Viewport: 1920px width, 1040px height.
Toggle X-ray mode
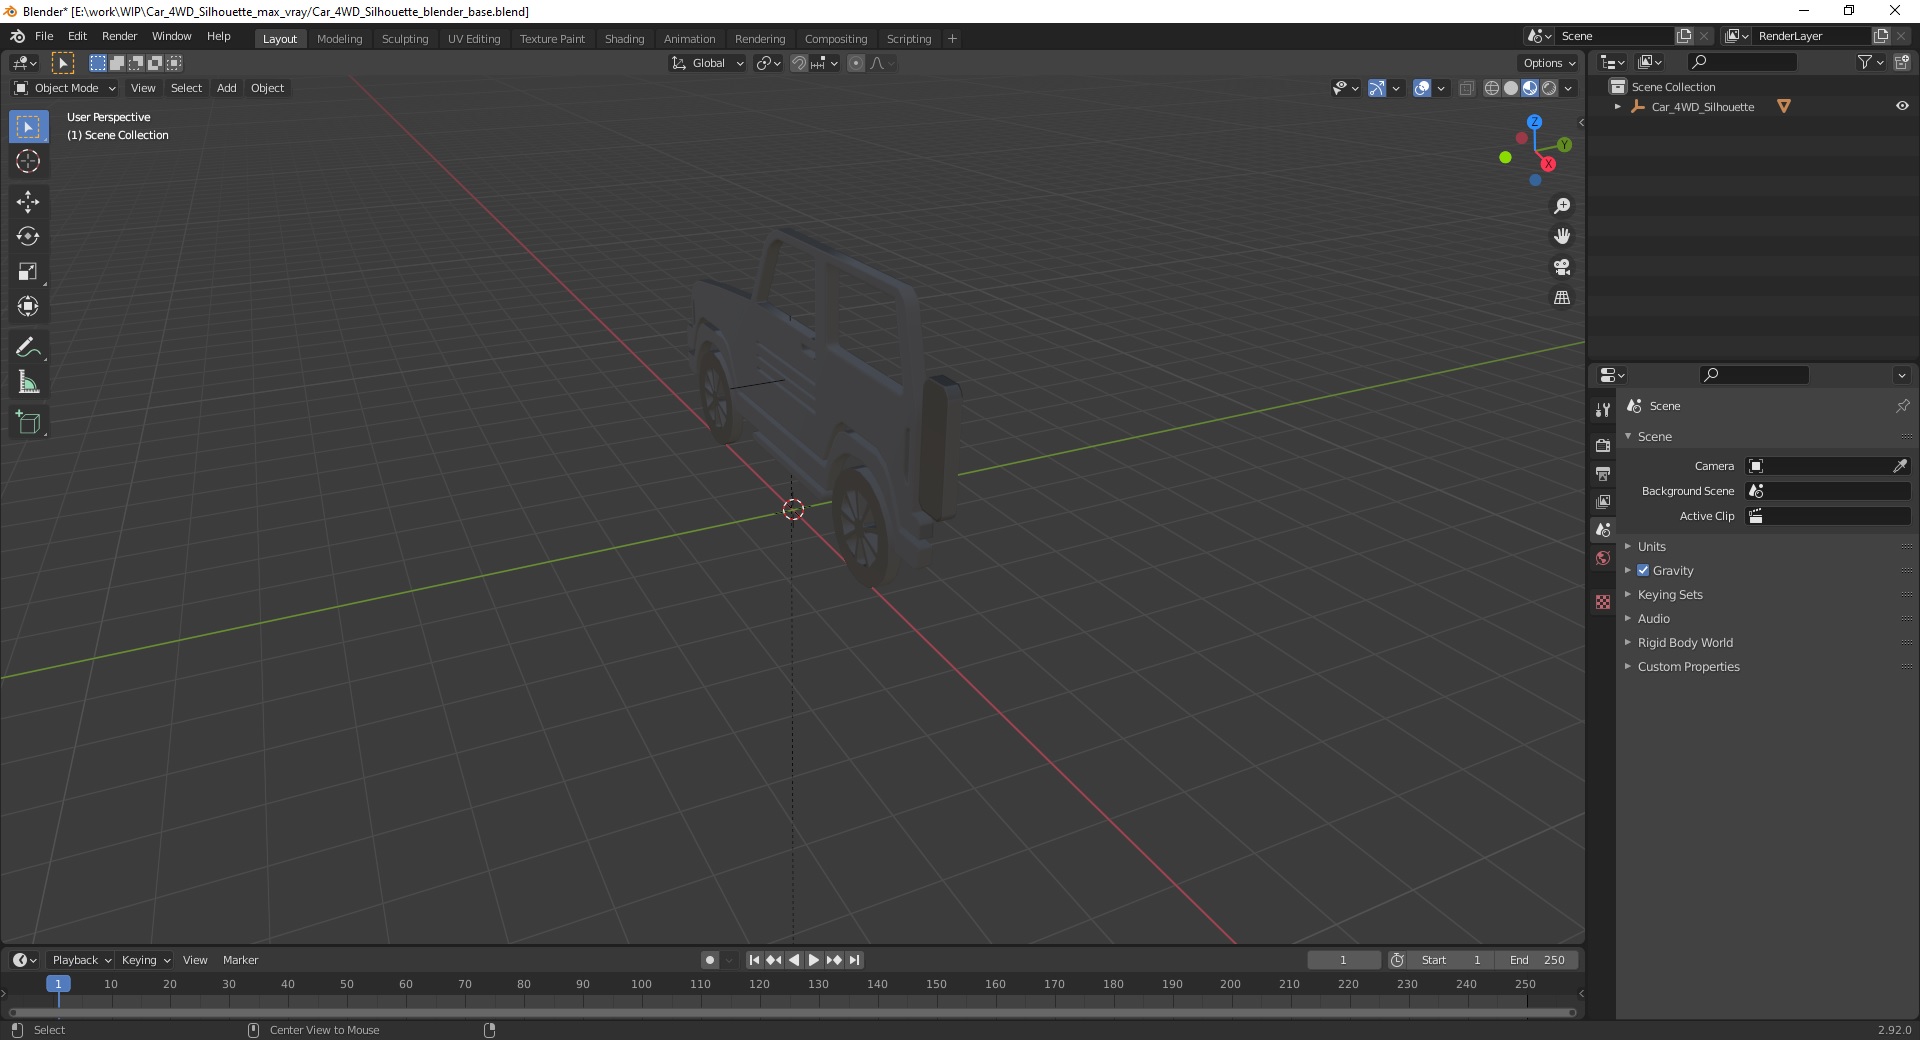[x=1467, y=88]
